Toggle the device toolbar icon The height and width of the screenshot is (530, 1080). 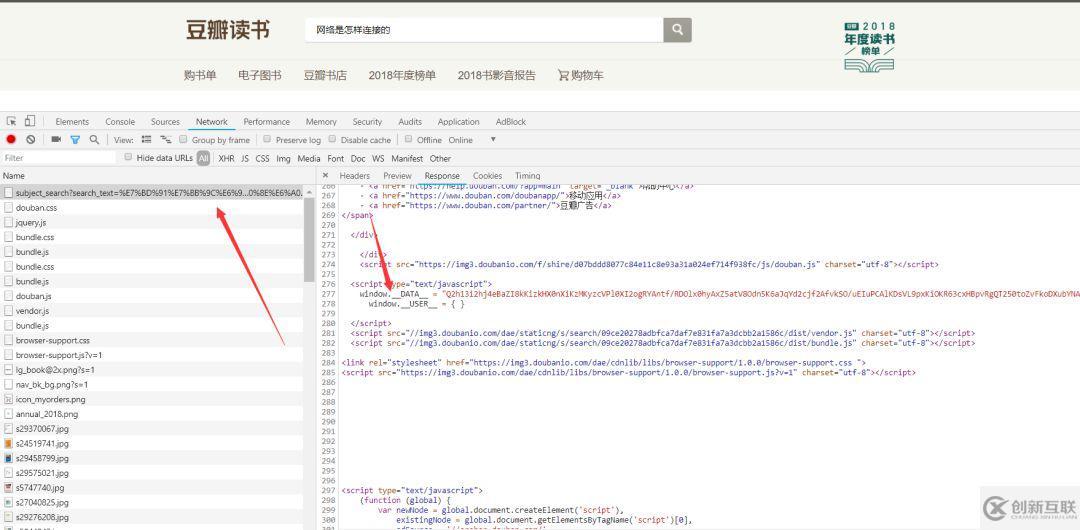pyautogui.click(x=30, y=121)
